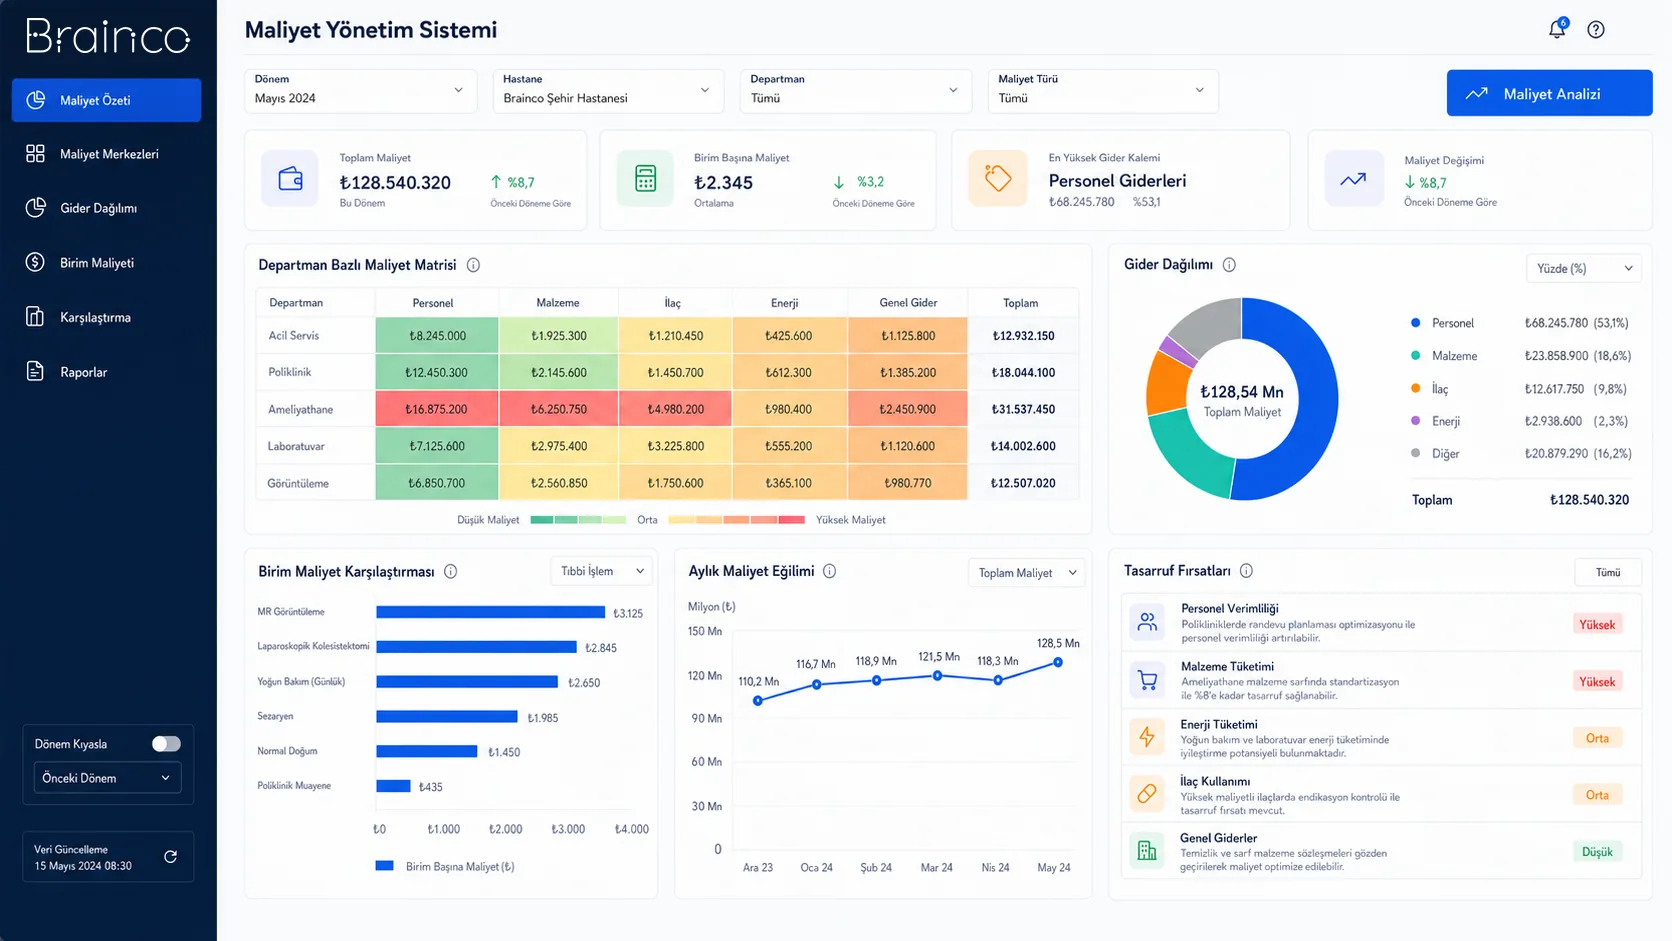Open the Önceki Dönem dropdown in sidebar
This screenshot has width=1672, height=941.
pos(107,778)
